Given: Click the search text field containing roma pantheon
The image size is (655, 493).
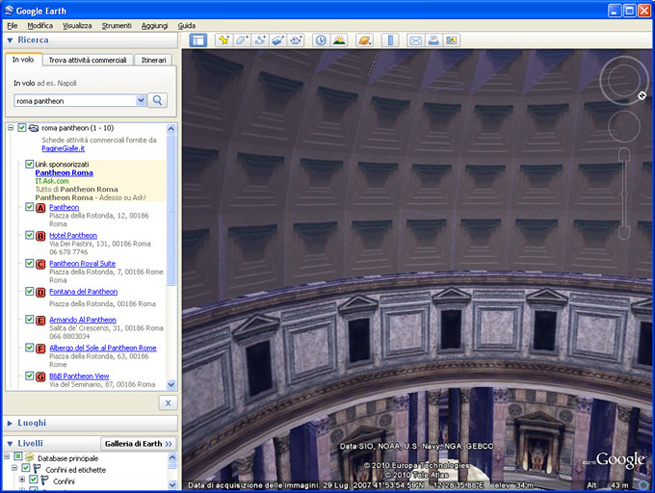Looking at the screenshot, I should pyautogui.click(x=76, y=101).
